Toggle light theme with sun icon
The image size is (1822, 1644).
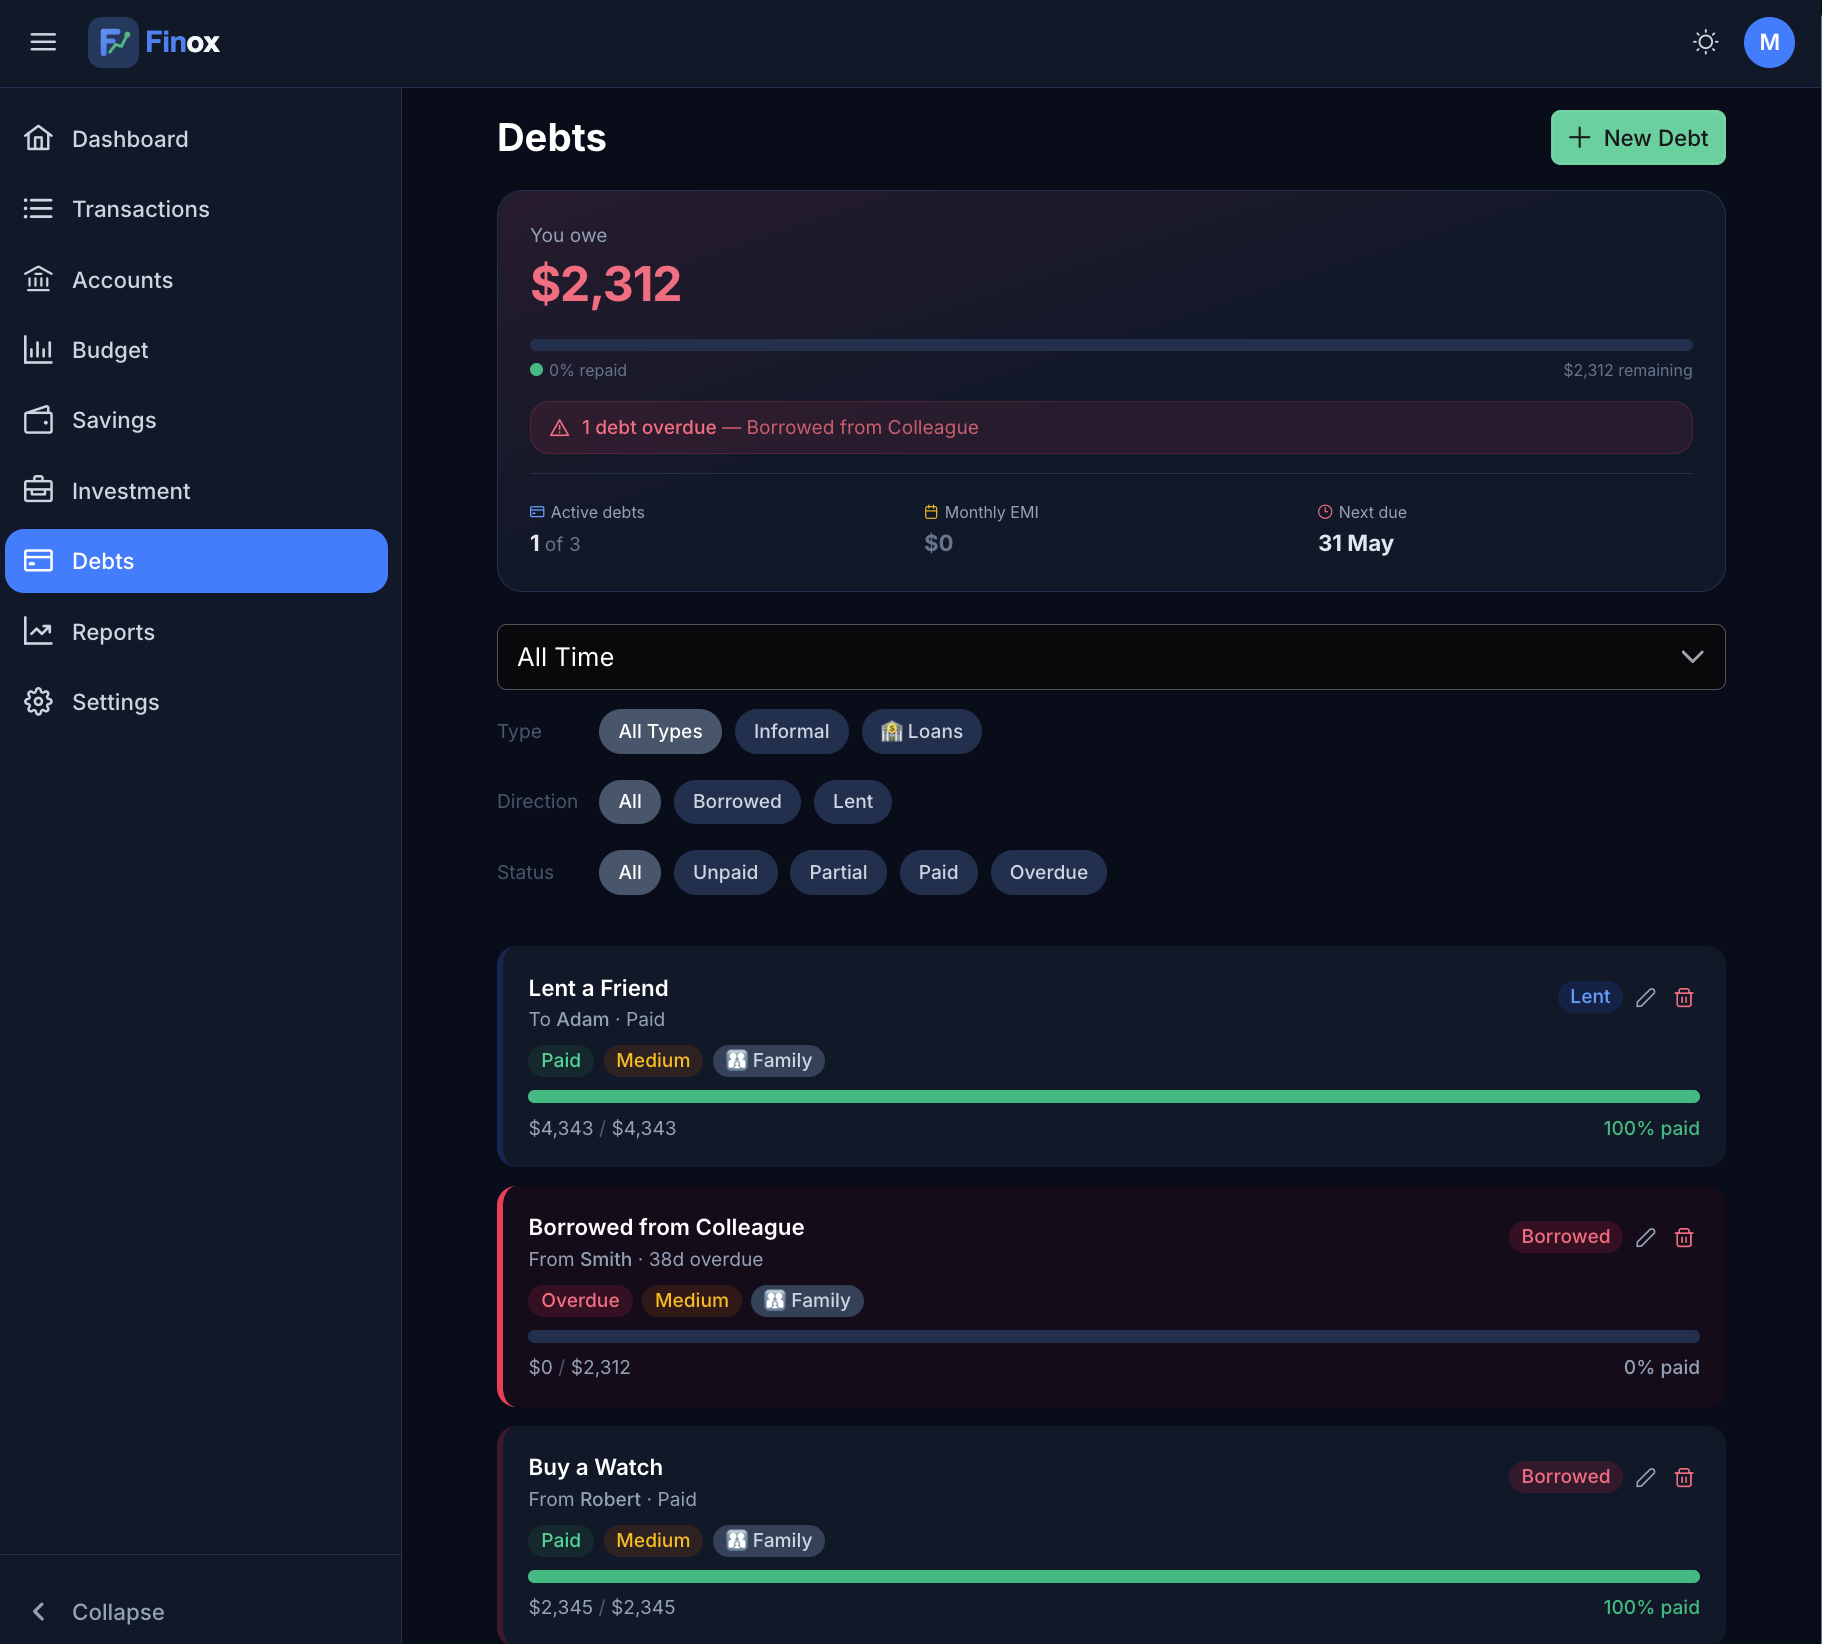pyautogui.click(x=1706, y=42)
